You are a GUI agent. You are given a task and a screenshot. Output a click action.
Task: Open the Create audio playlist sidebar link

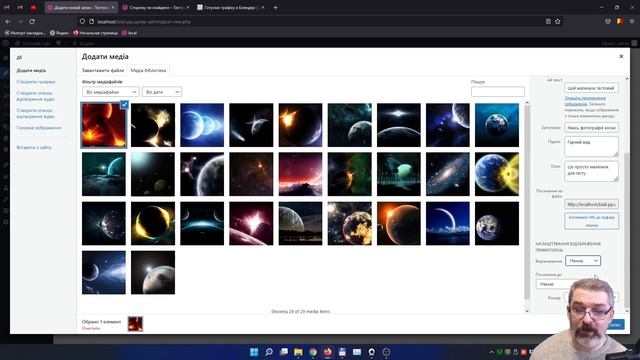click(x=36, y=96)
